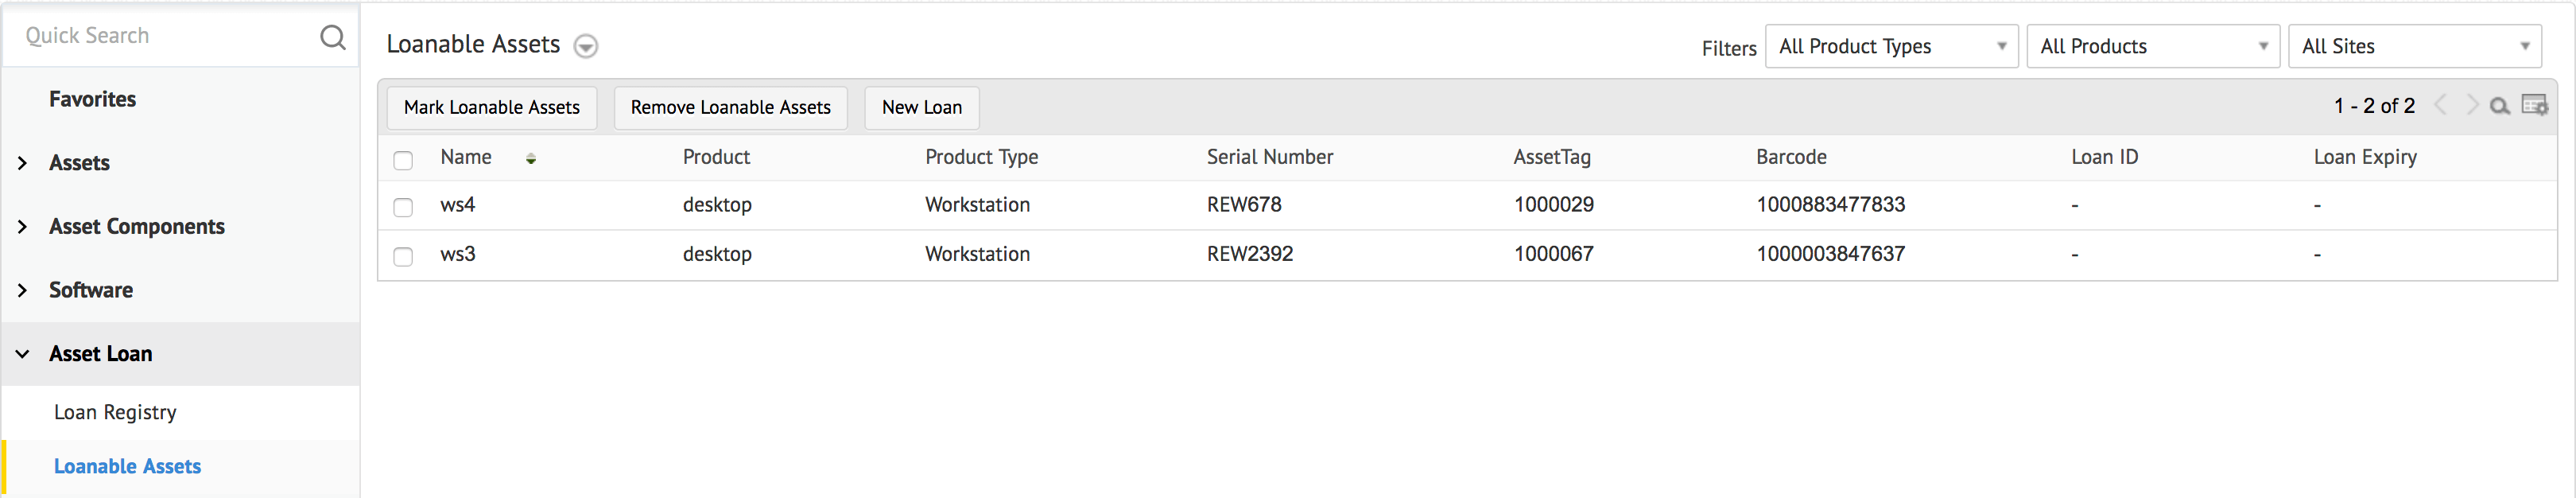Focus the Quick Search input field
The image size is (2576, 498).
click(160, 36)
